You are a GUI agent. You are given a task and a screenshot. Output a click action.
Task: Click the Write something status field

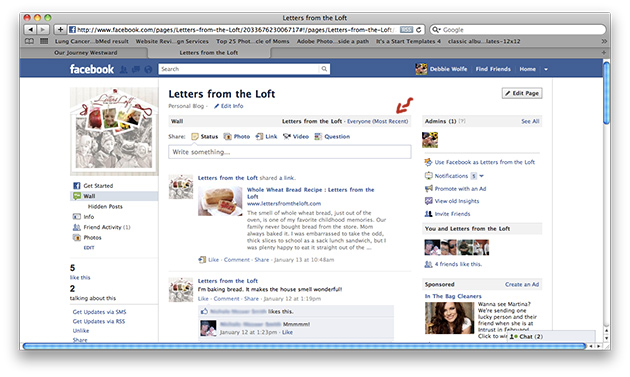coord(290,152)
